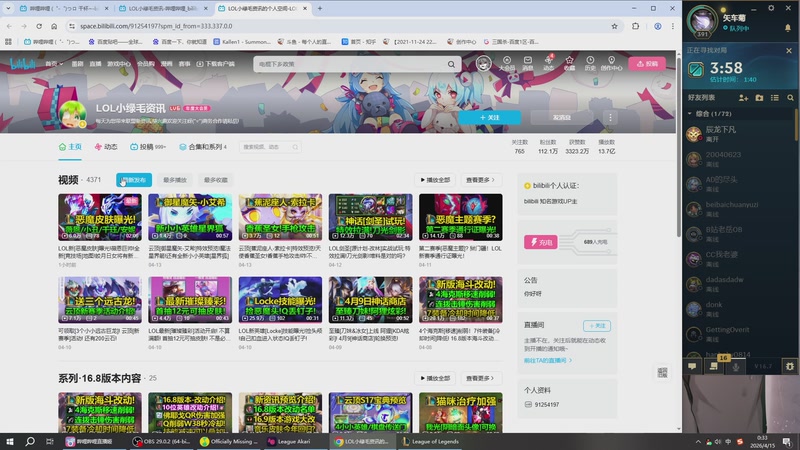Open the Locke技能曝光 video thumbnail
This screenshot has height=450, width=800.
tap(280, 300)
